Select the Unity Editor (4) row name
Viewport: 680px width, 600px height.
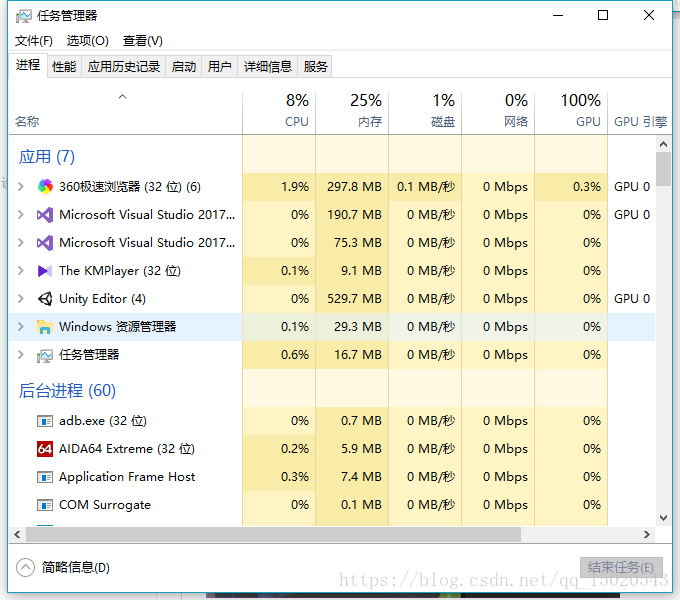tap(102, 299)
